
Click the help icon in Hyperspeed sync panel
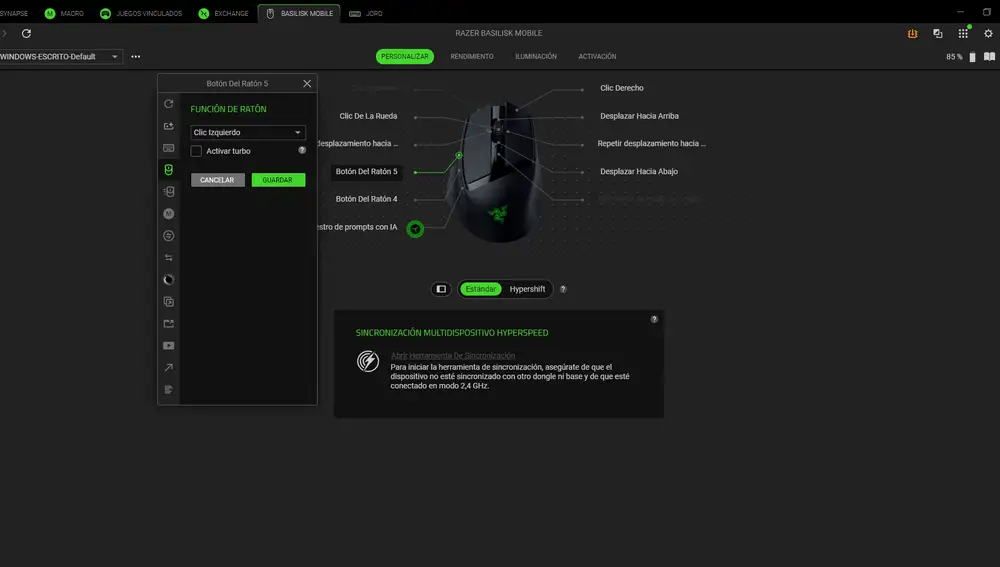pos(654,319)
